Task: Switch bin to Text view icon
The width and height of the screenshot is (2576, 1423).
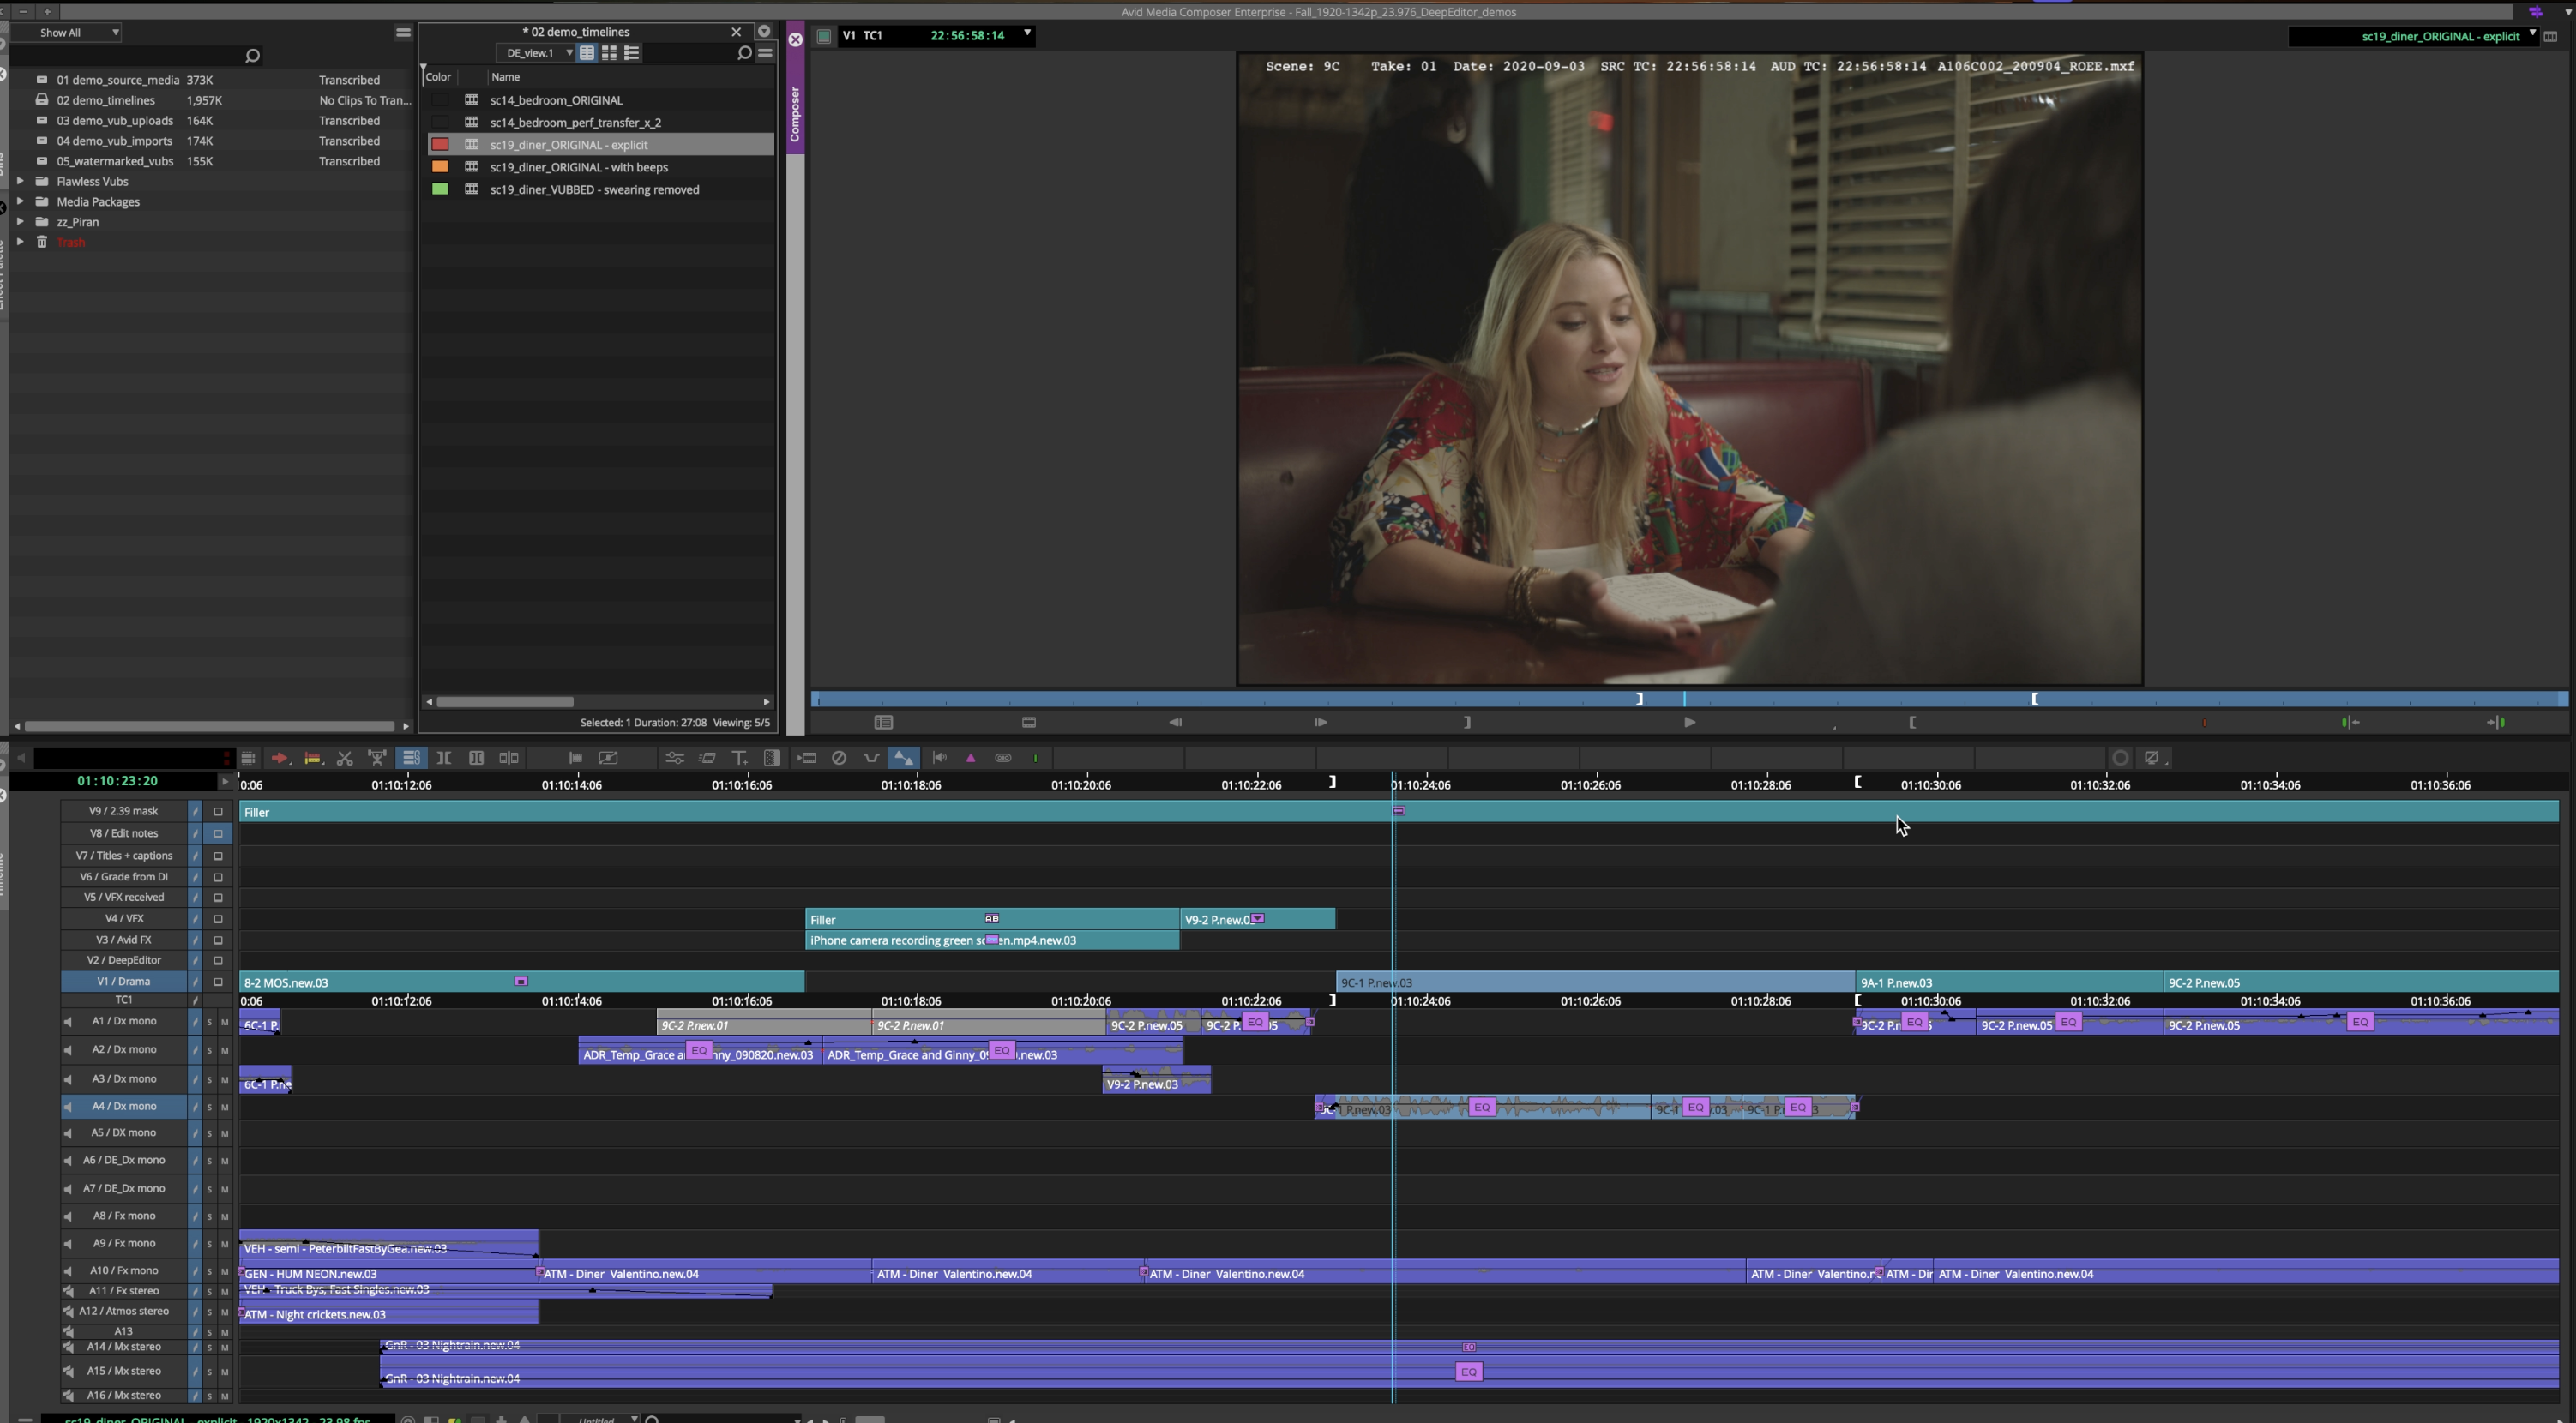Action: [x=587, y=53]
